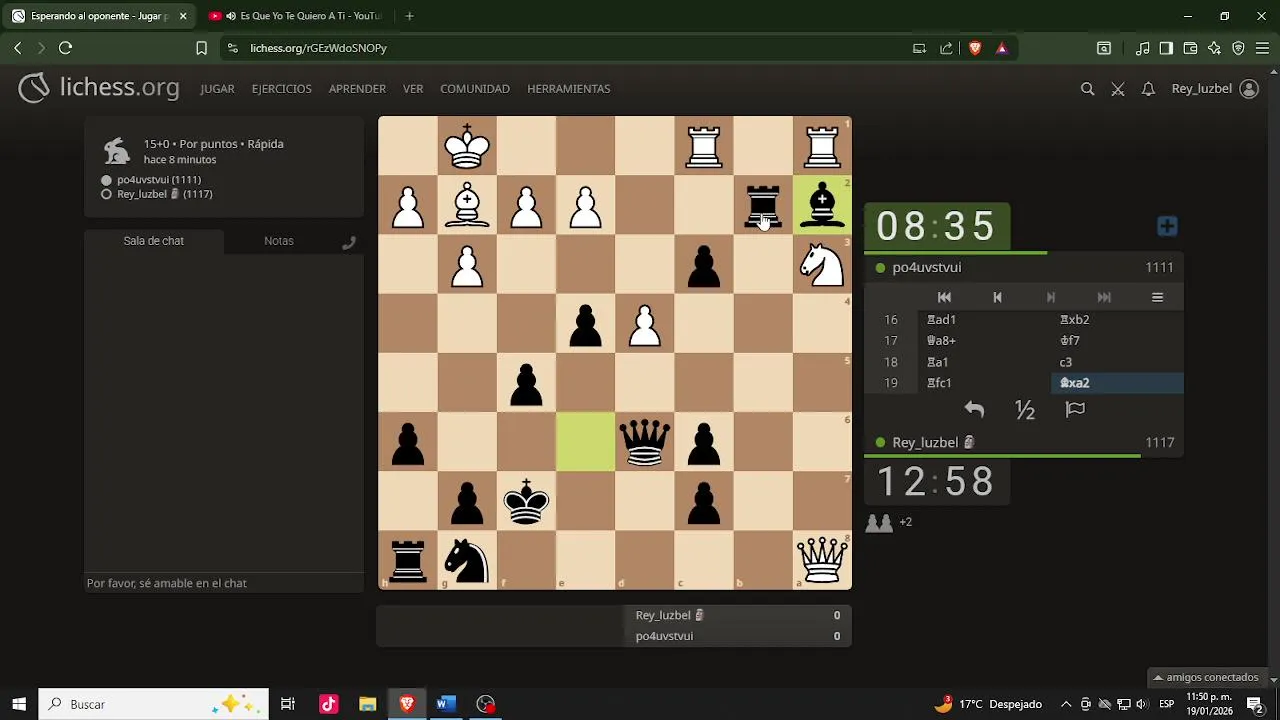Open the APRENDER menu
This screenshot has width=1280, height=720.
pos(357,89)
